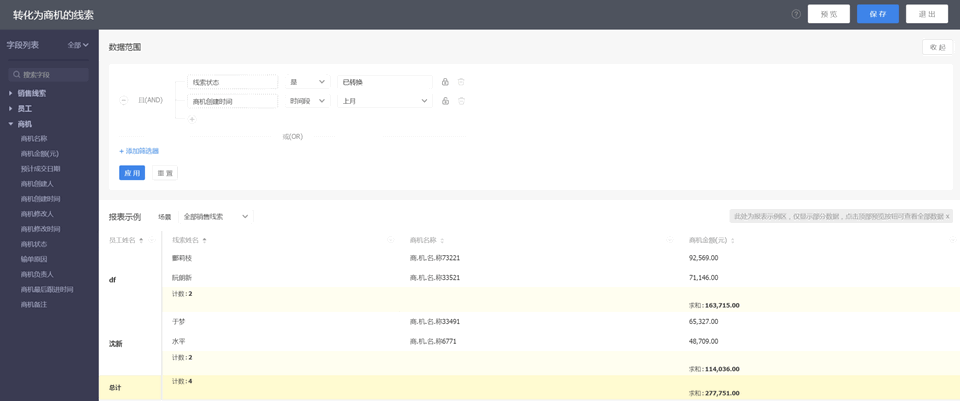Open the 是 operator dropdown
This screenshot has height=401, width=960.
tap(307, 82)
